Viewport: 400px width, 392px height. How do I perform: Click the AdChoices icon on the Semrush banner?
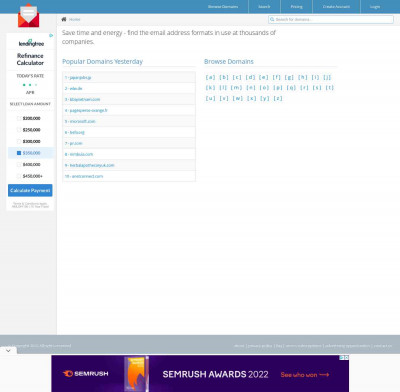tap(342, 358)
